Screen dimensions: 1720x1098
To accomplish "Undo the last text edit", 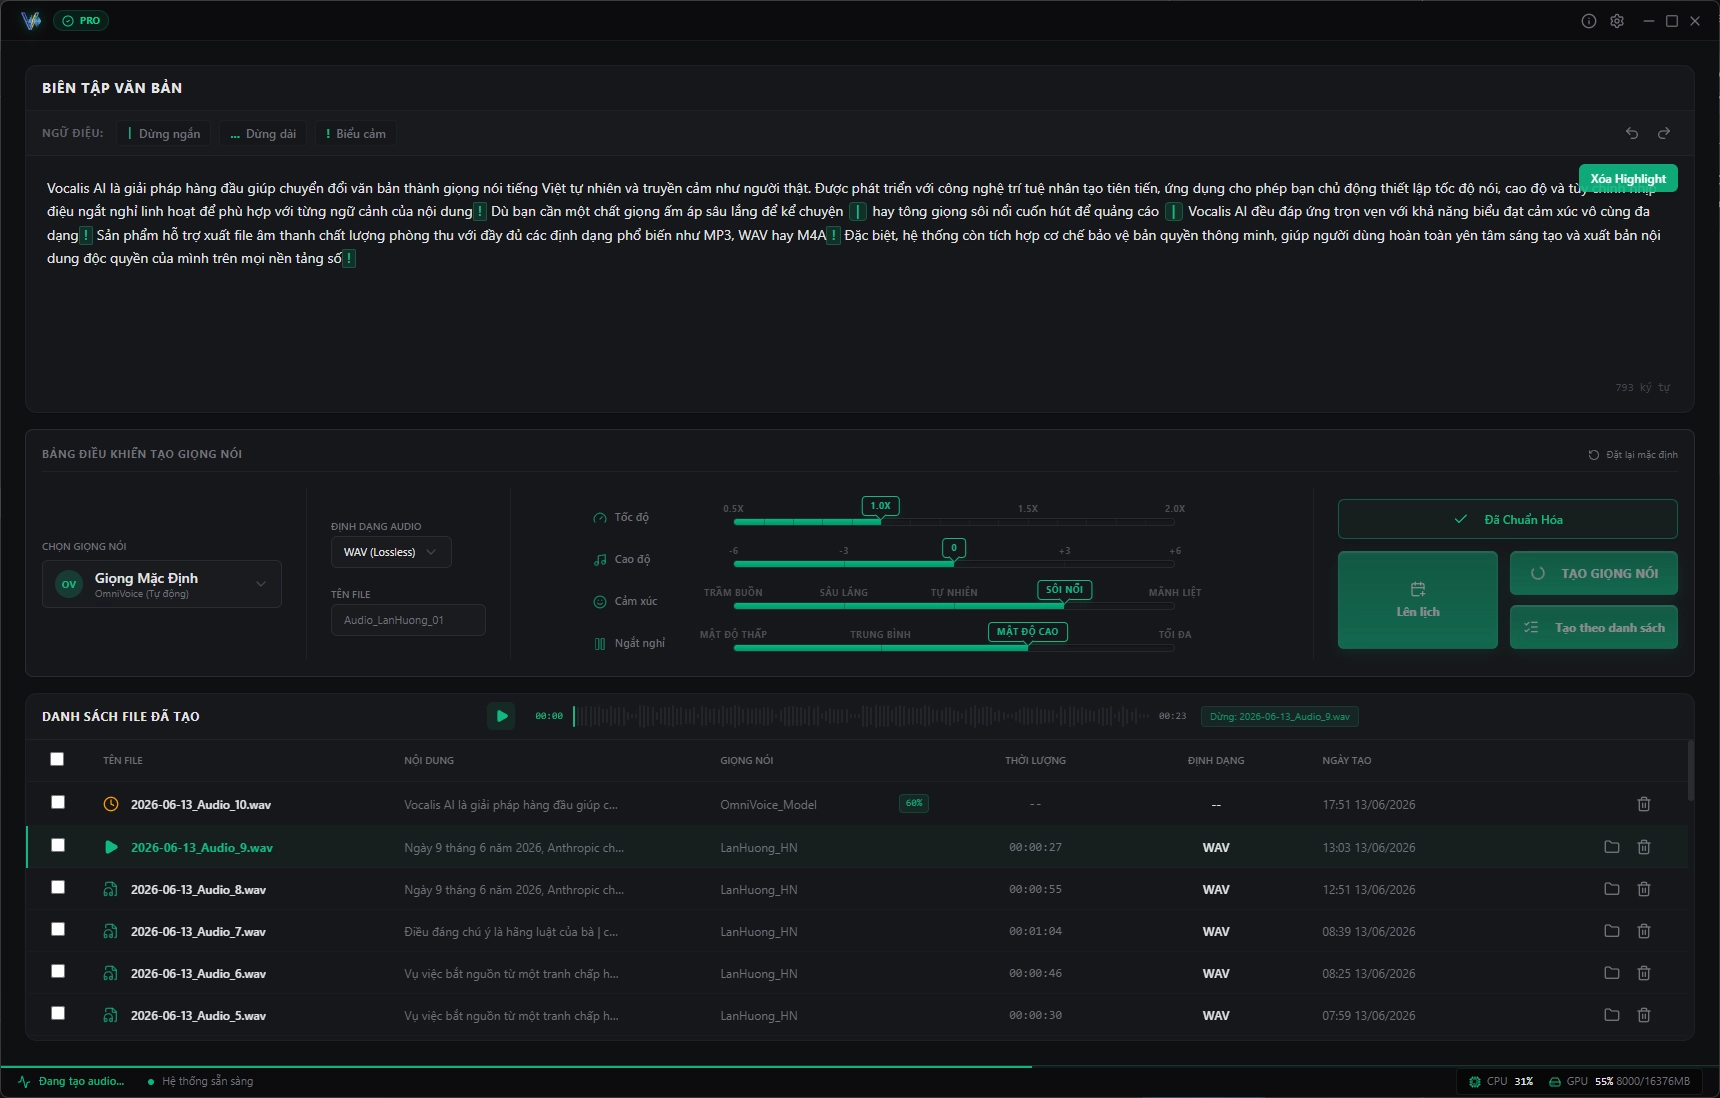I will coord(1632,133).
